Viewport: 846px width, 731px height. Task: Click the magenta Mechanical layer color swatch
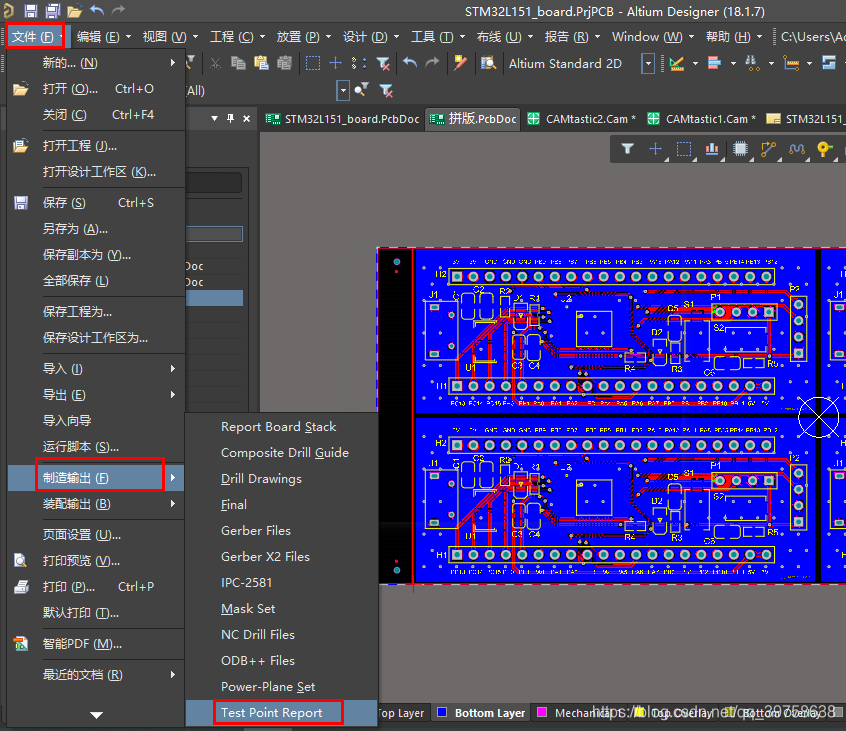pyautogui.click(x=542, y=713)
